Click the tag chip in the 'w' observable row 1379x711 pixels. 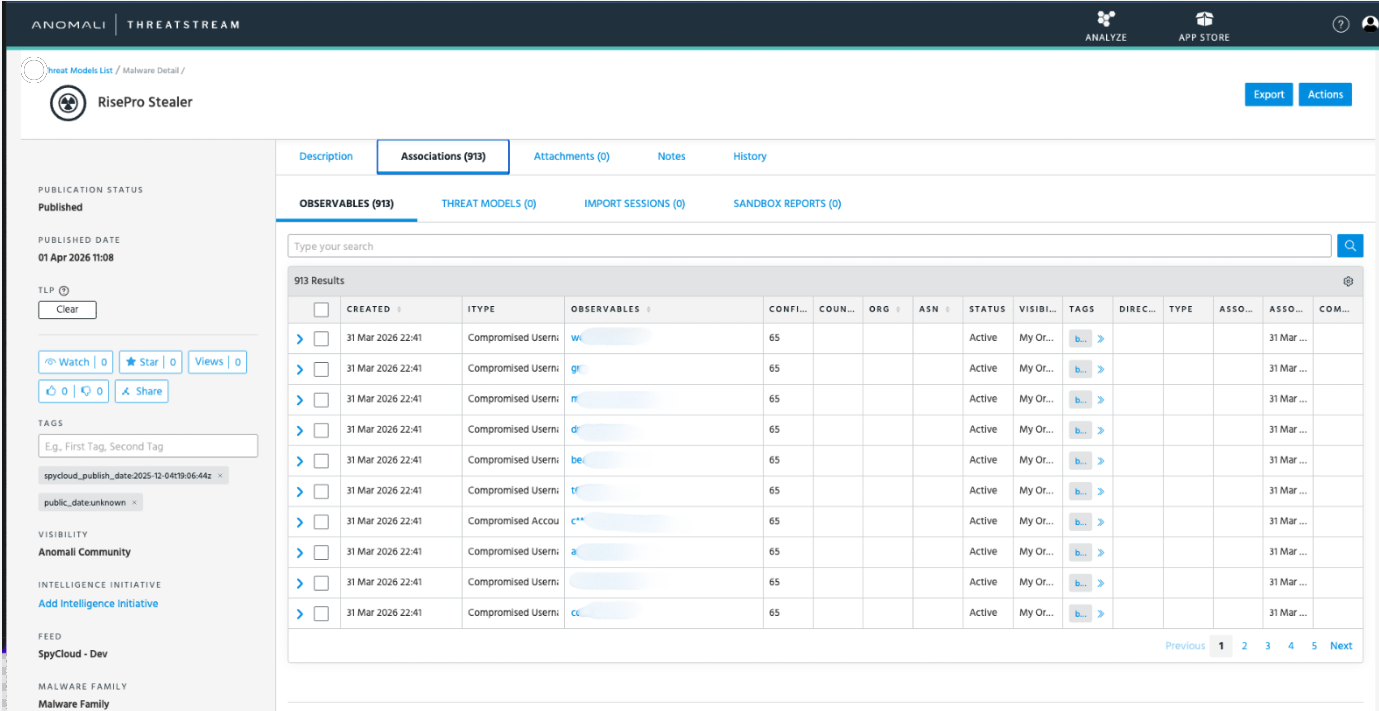point(1080,339)
